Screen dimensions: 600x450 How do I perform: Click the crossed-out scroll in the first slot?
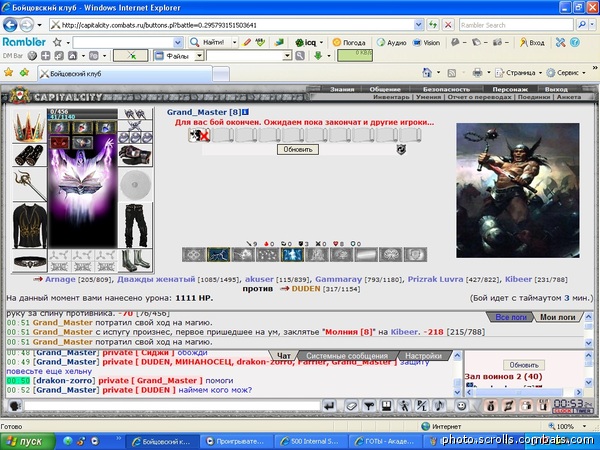point(199,135)
